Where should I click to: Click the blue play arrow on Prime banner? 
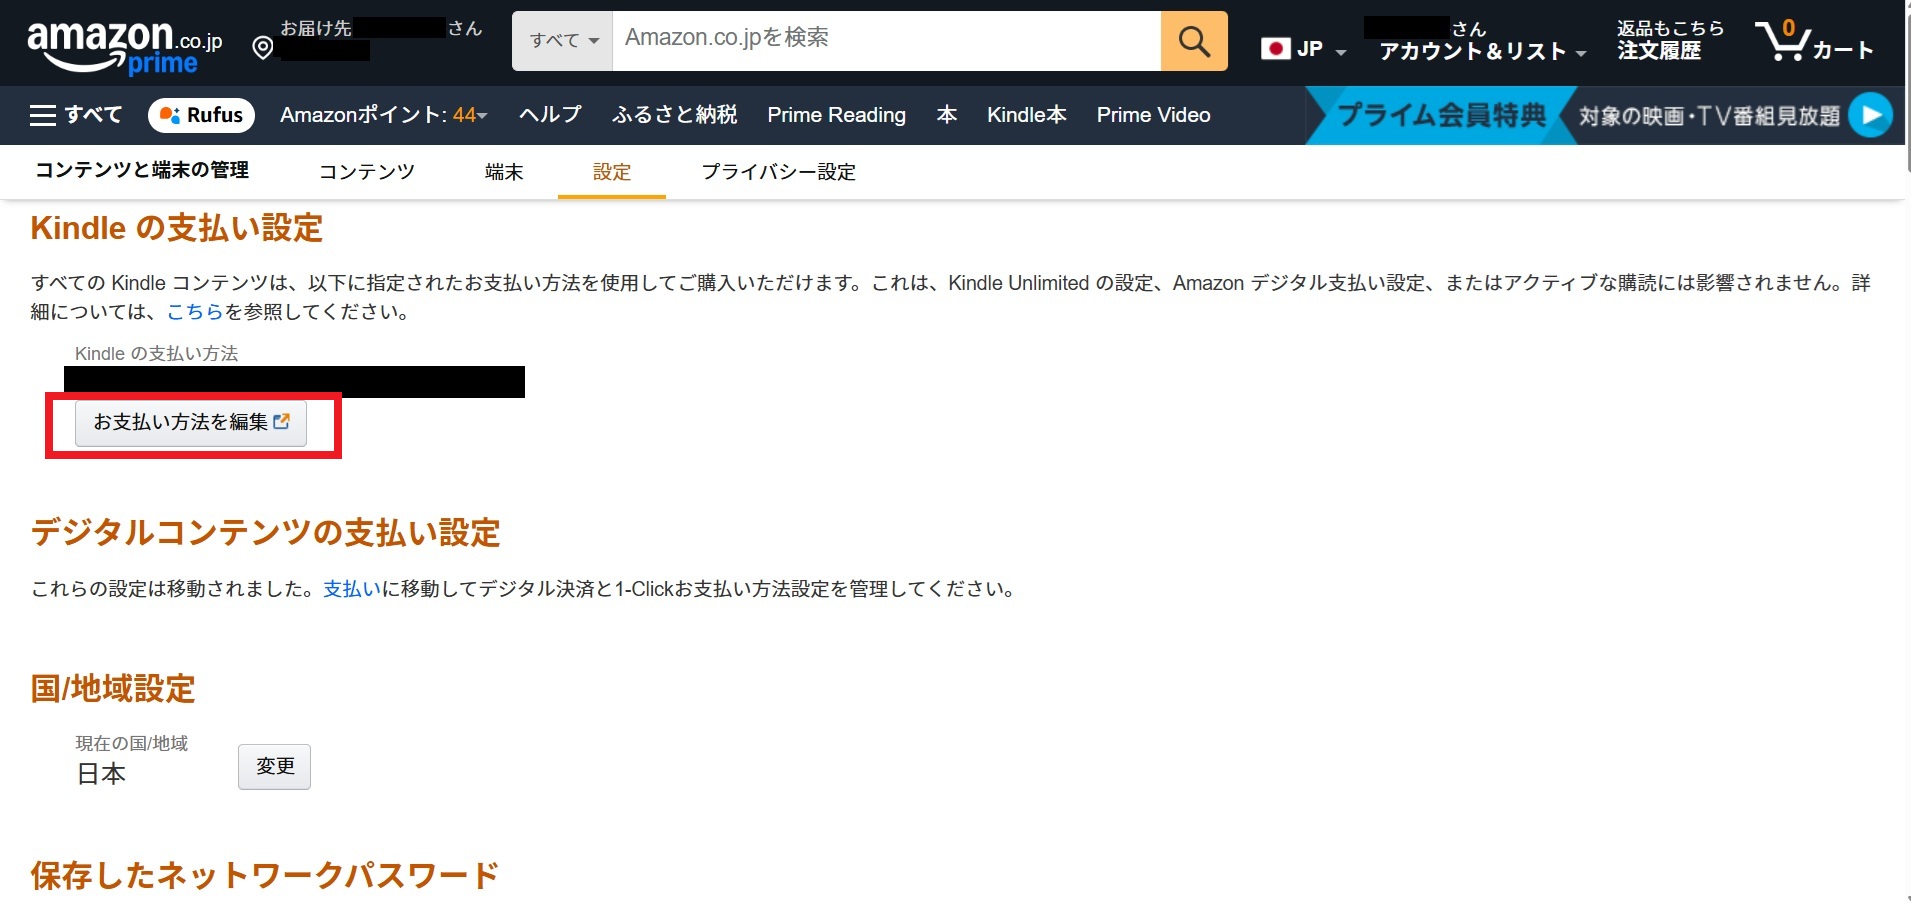pyautogui.click(x=1870, y=115)
